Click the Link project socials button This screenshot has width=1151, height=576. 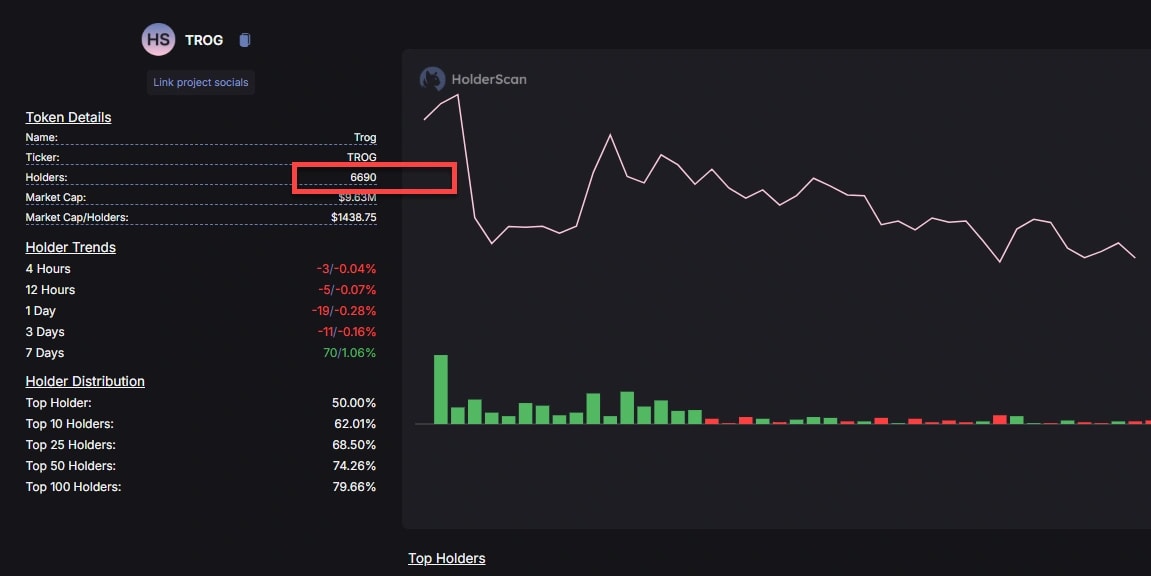[x=200, y=82]
